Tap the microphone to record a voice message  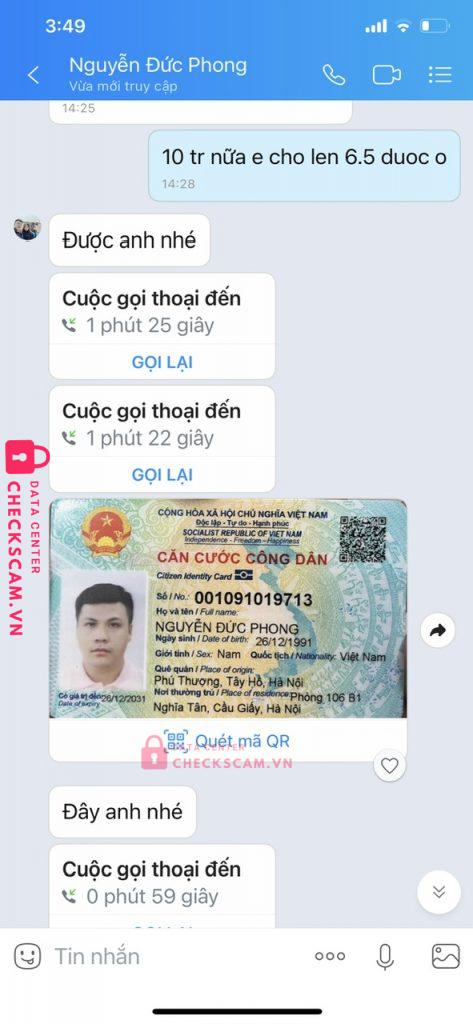pos(385,957)
